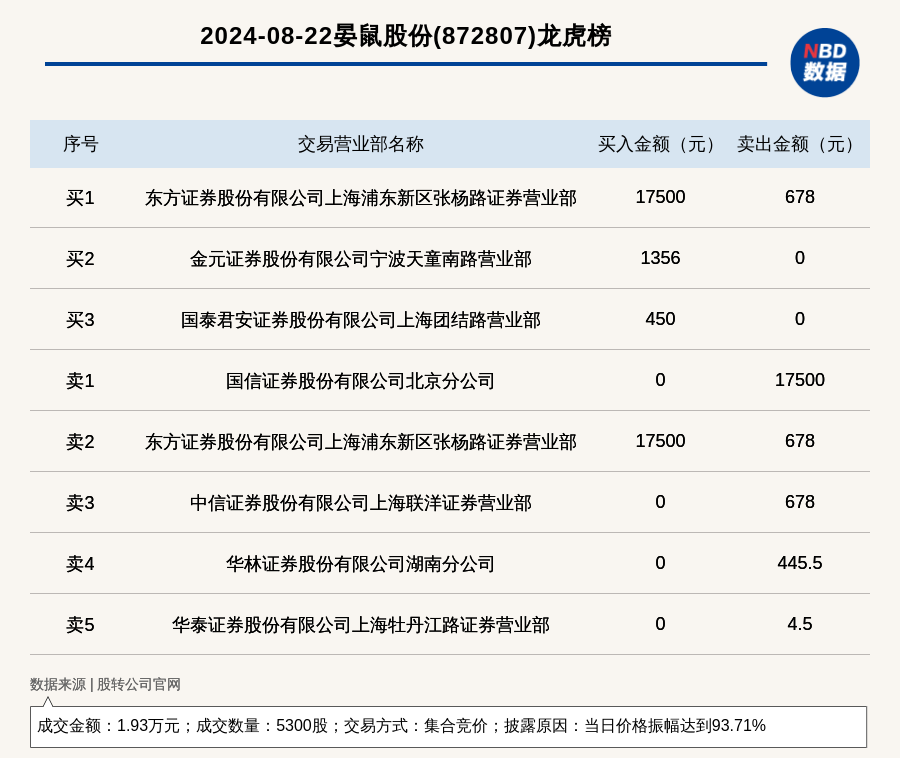Click the 445.5 sell amount value
Viewport: 900px width, 758px height.
point(799,563)
